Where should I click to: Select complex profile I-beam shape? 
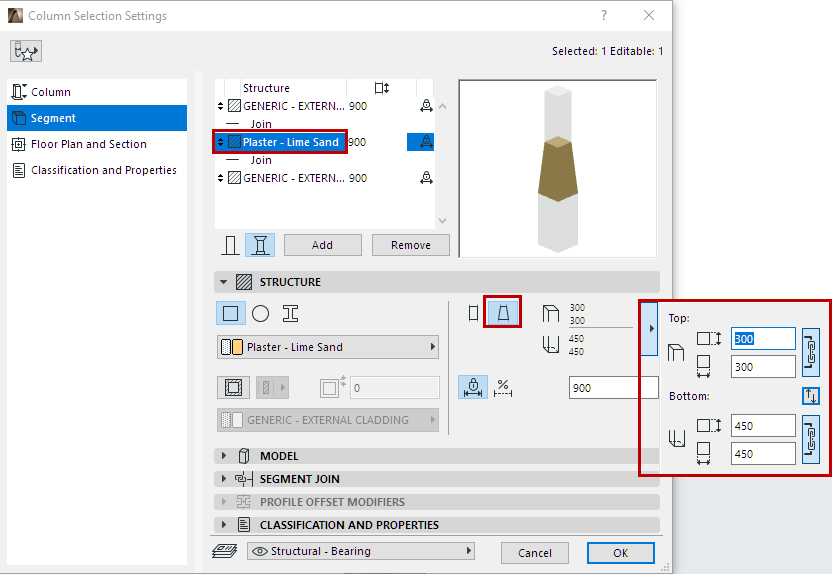tap(290, 314)
